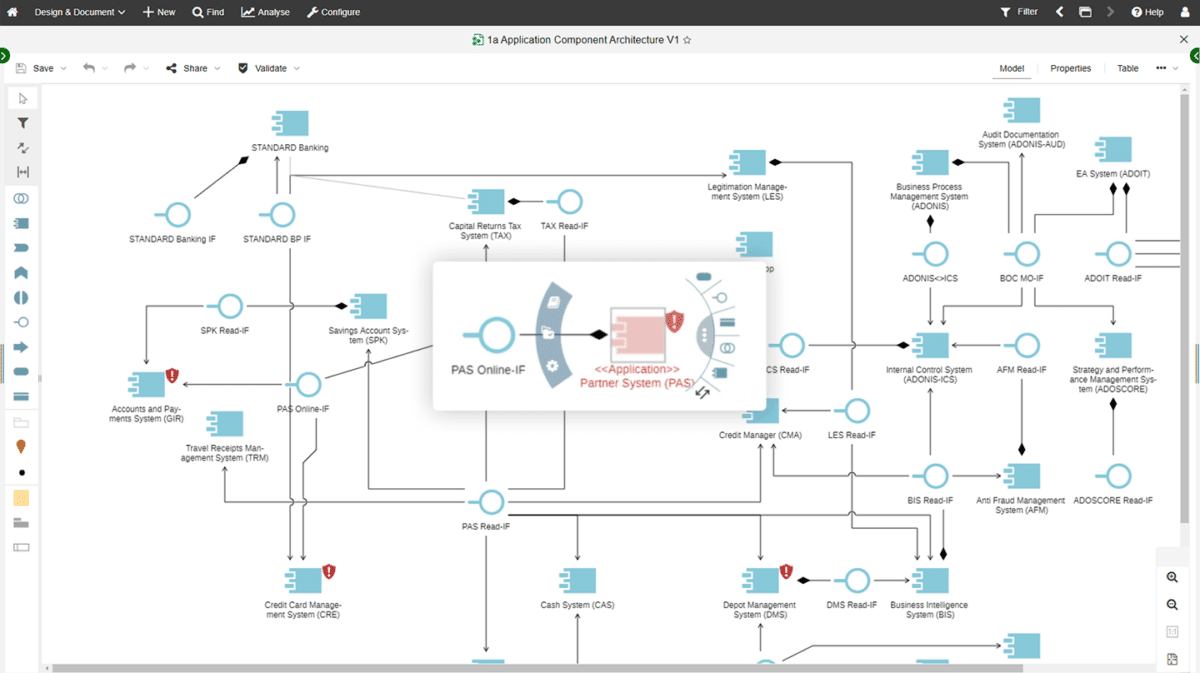Click the Home icon
Screen dimensions: 1200x673
point(11,11)
